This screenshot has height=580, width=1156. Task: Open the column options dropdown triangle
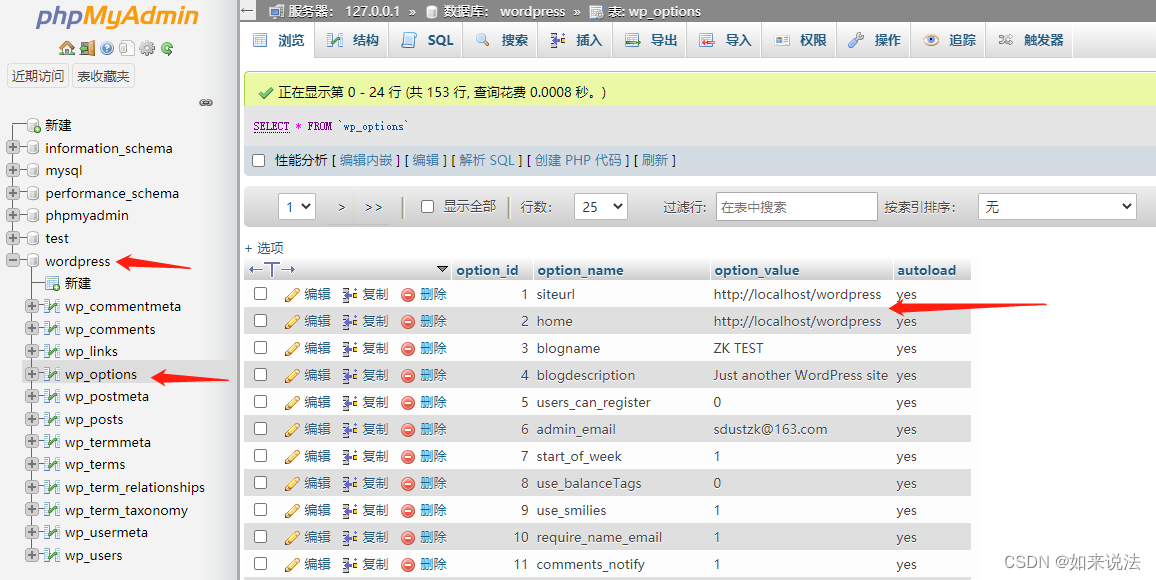click(x=442, y=269)
